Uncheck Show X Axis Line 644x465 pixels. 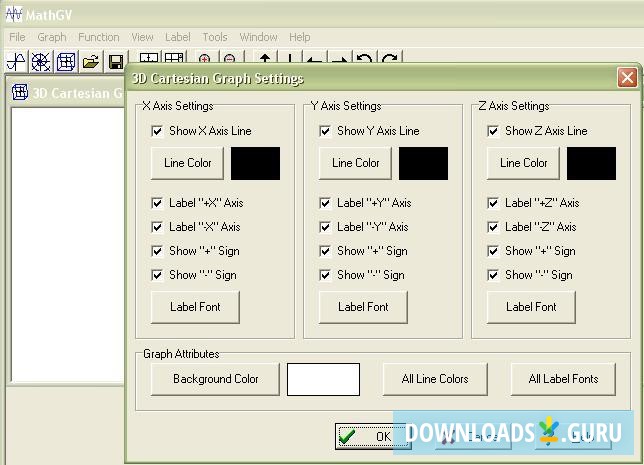tap(157, 131)
